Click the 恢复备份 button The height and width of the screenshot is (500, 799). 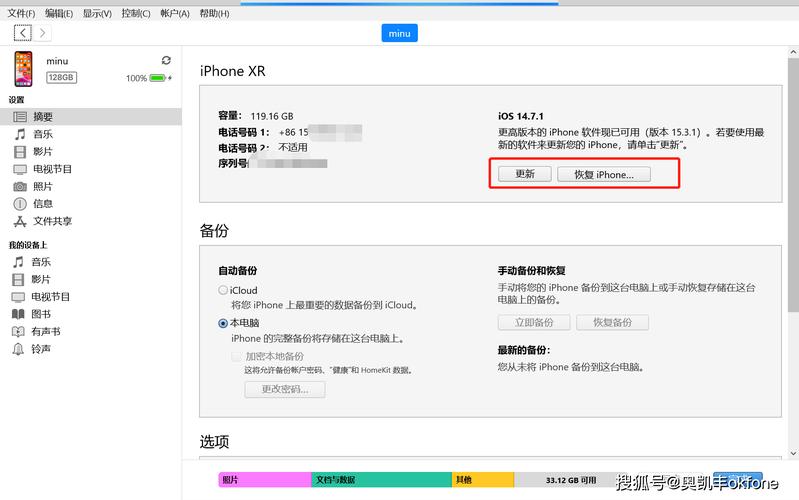click(612, 322)
